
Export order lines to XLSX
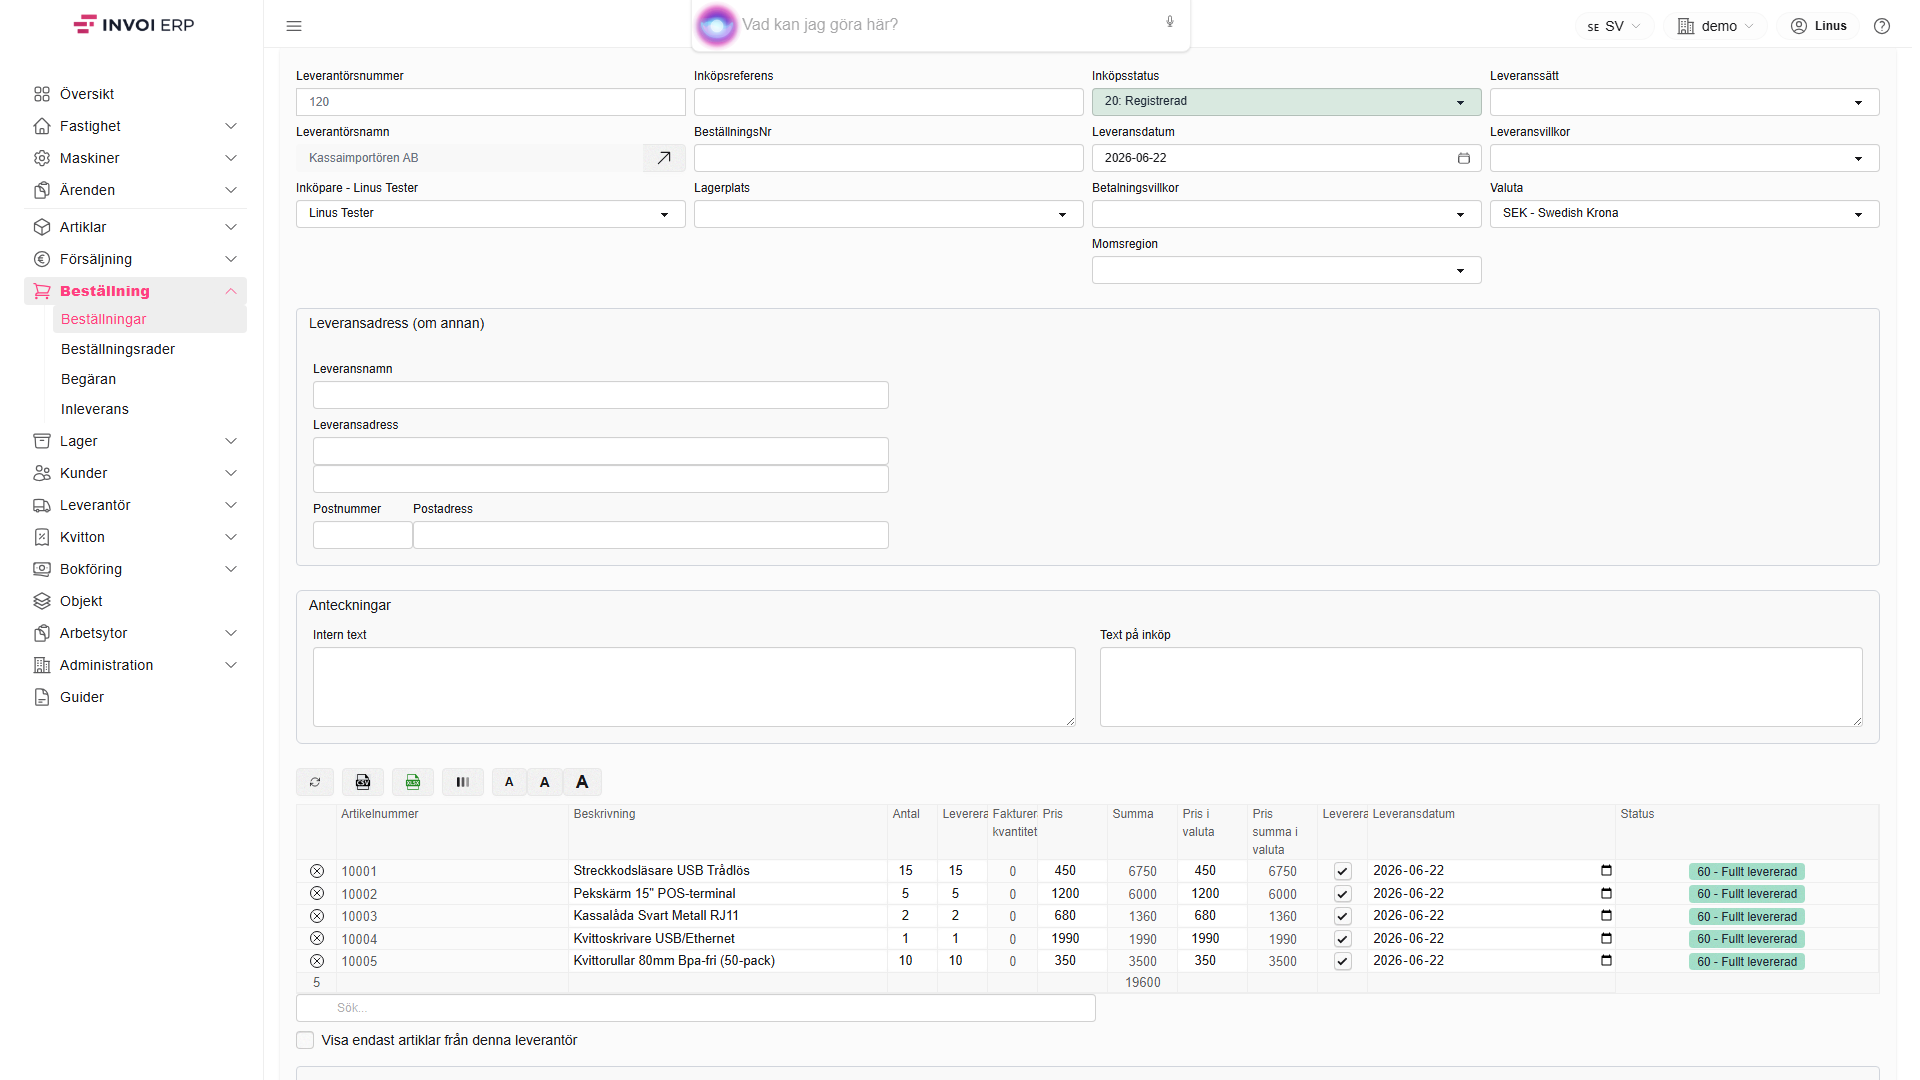click(x=413, y=782)
